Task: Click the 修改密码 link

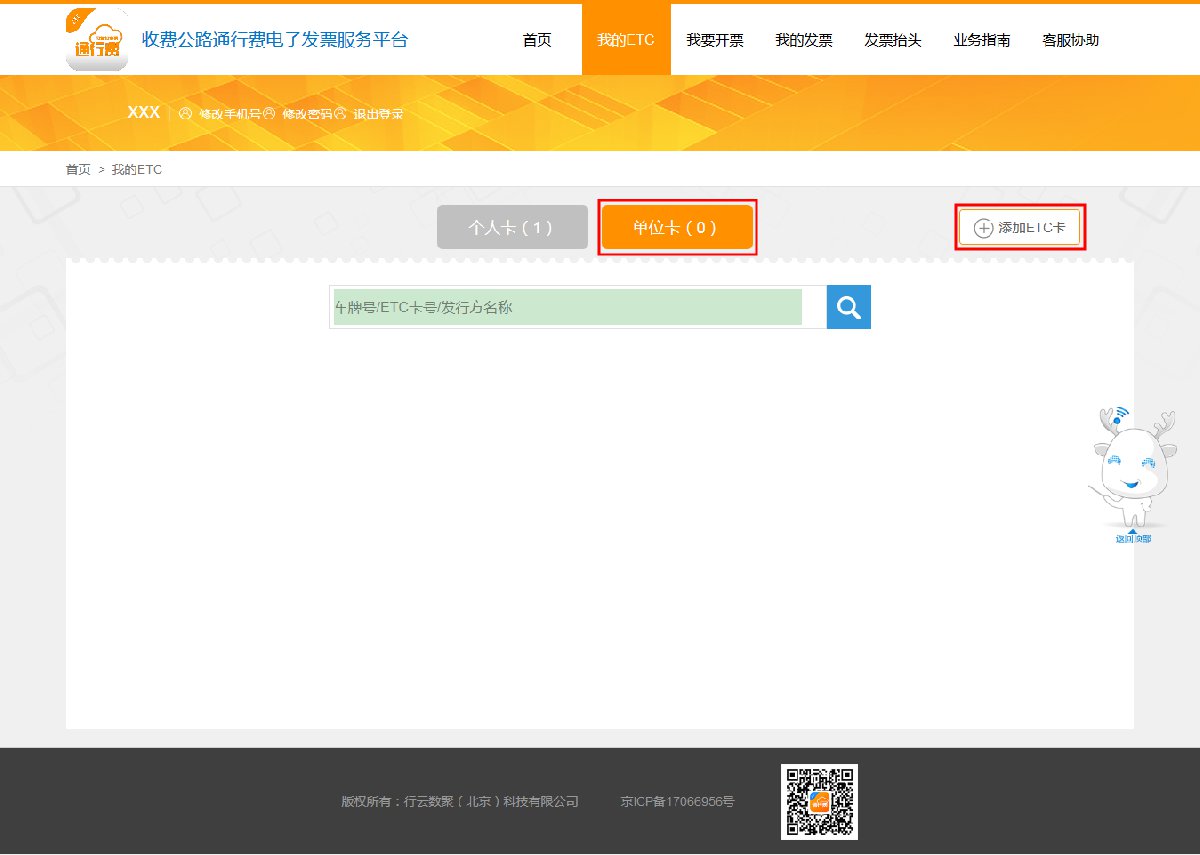Action: (306, 114)
